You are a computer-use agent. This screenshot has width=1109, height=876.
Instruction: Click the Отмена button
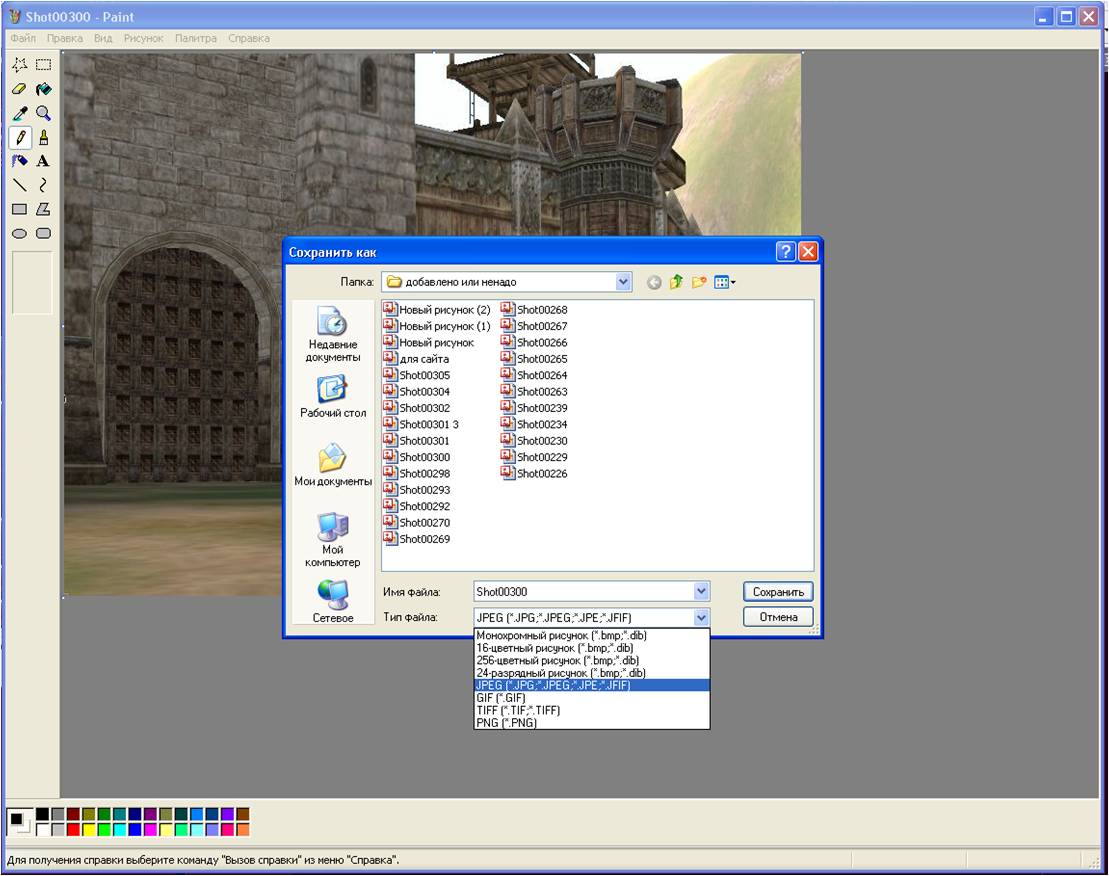778,617
